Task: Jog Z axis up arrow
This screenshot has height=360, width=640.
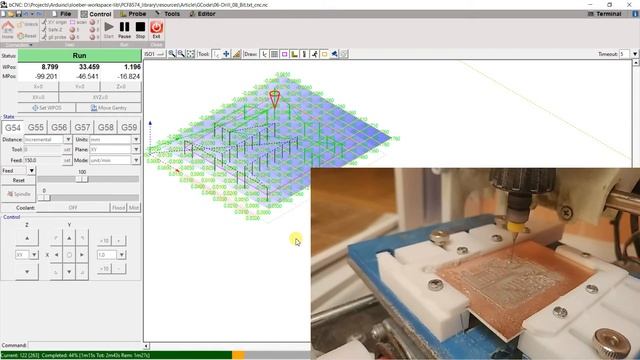Action: pyautogui.click(x=27, y=238)
